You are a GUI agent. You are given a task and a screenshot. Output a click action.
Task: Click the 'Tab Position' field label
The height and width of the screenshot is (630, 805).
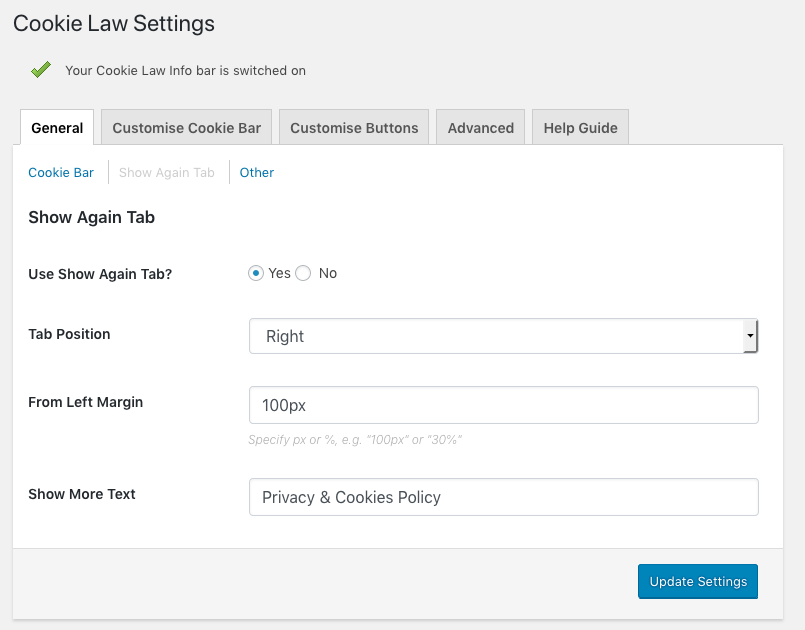click(69, 334)
